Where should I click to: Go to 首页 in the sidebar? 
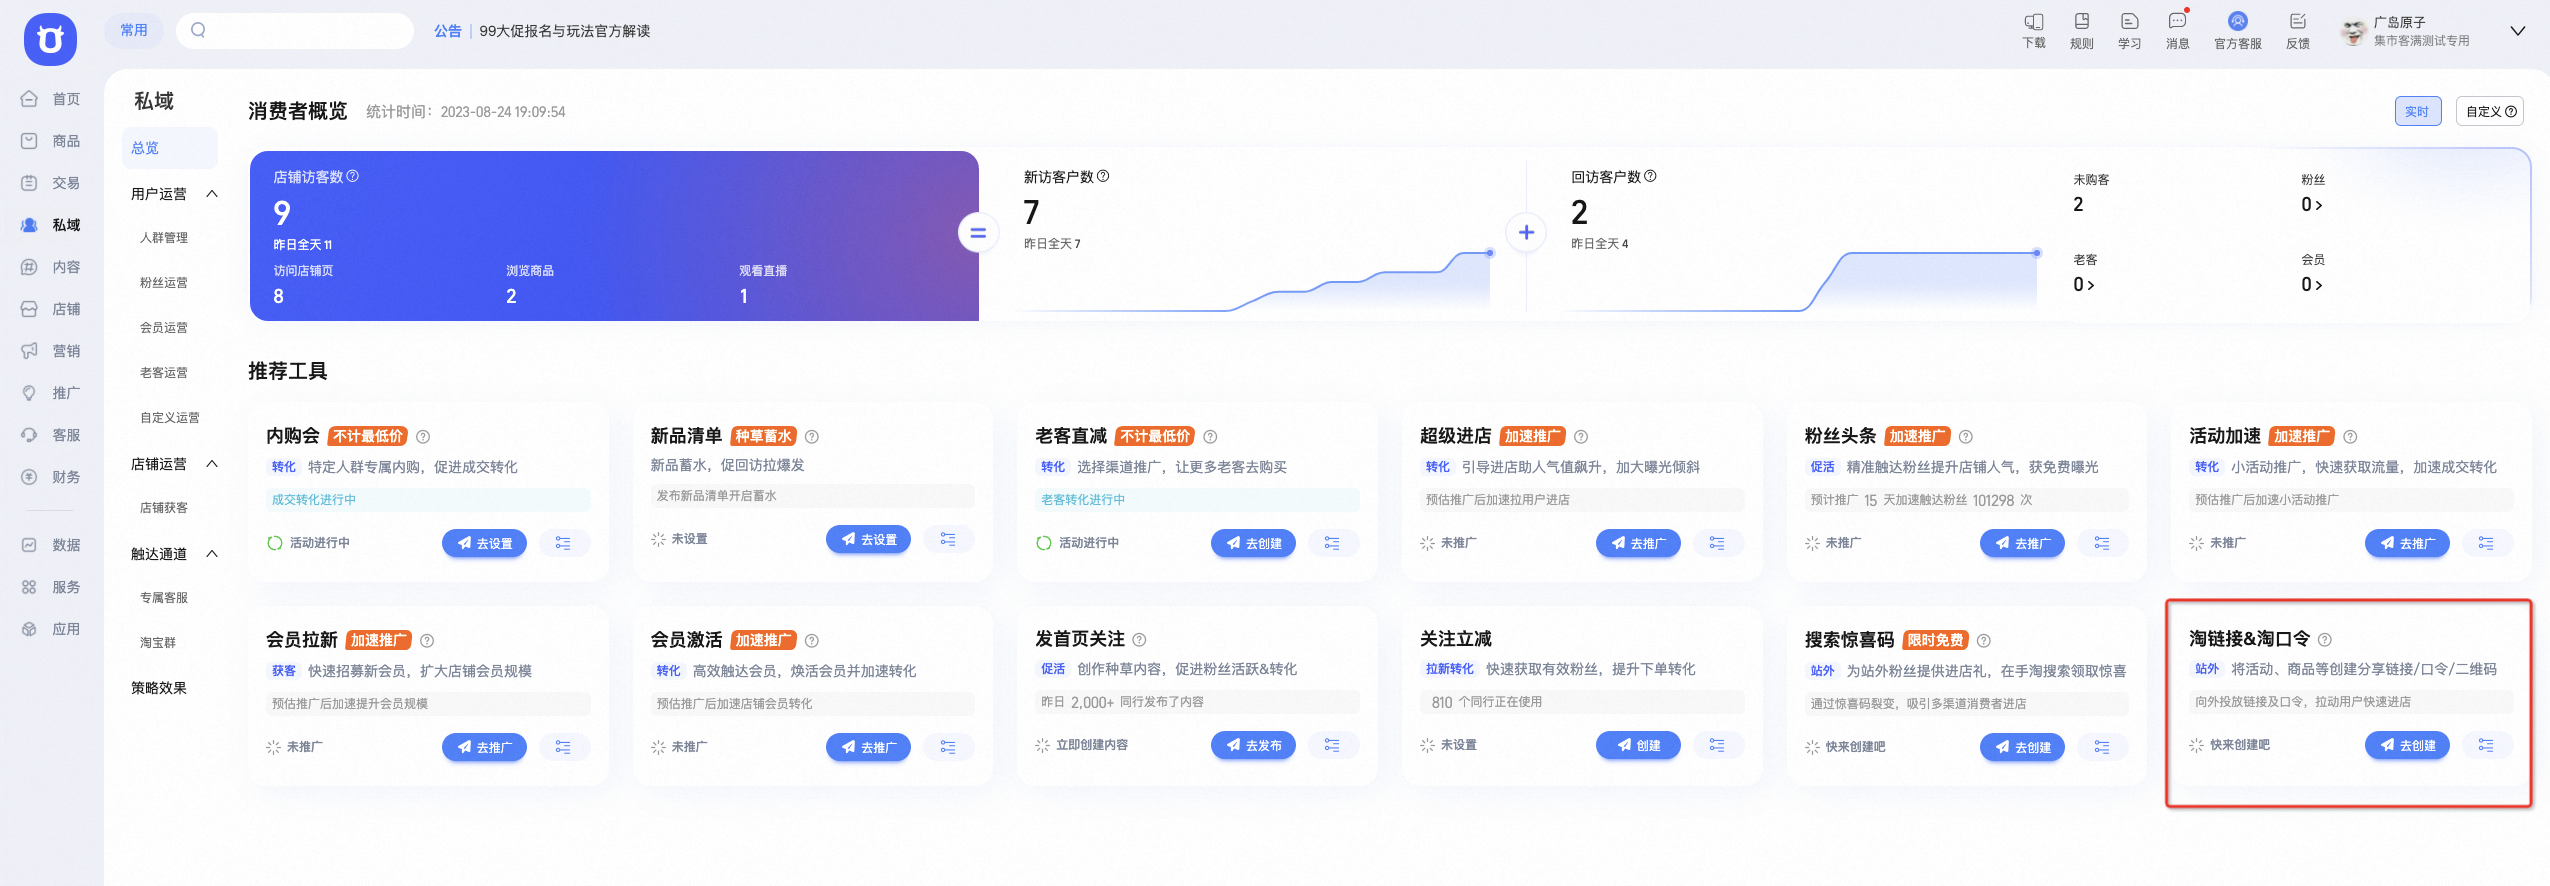pyautogui.click(x=51, y=99)
